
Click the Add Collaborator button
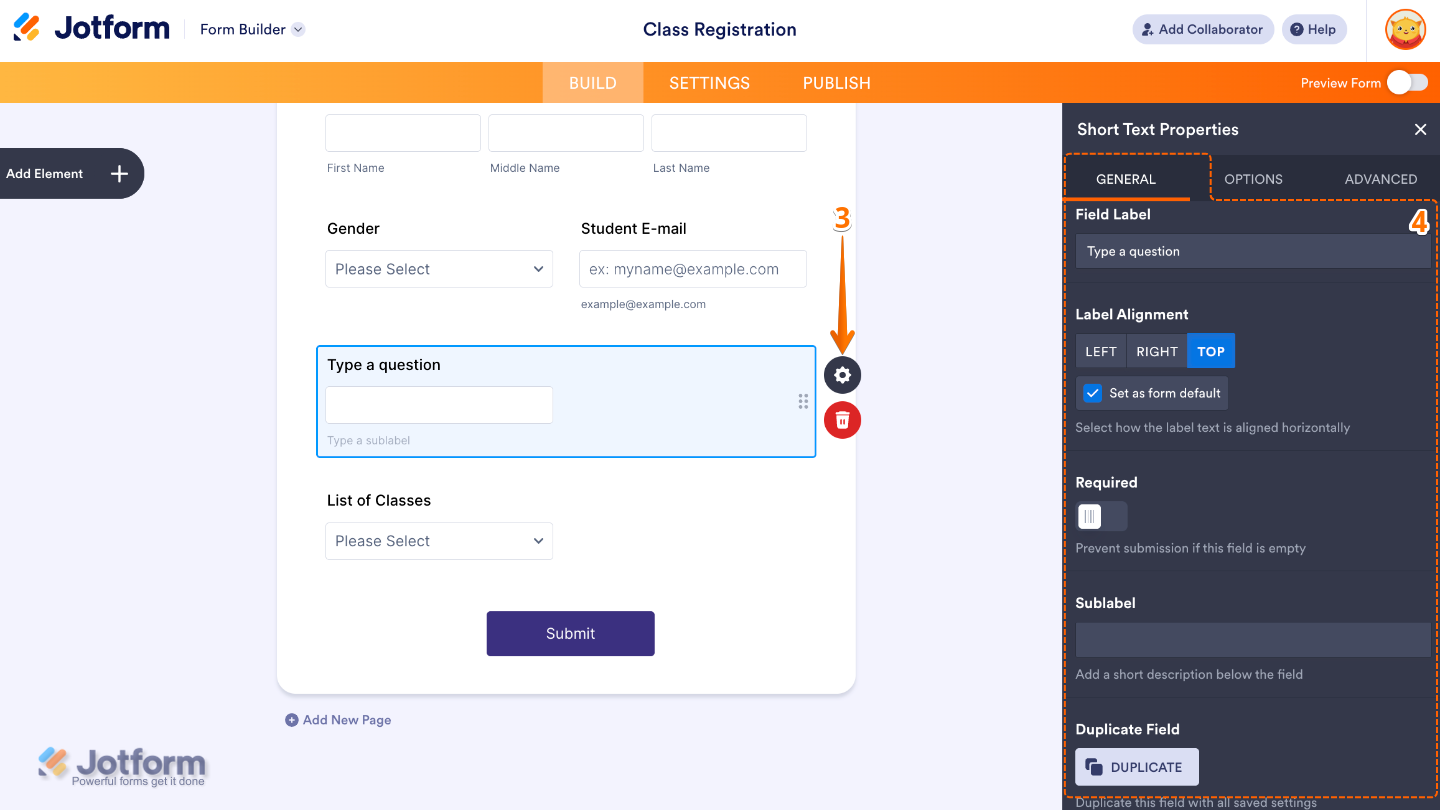pos(1202,29)
